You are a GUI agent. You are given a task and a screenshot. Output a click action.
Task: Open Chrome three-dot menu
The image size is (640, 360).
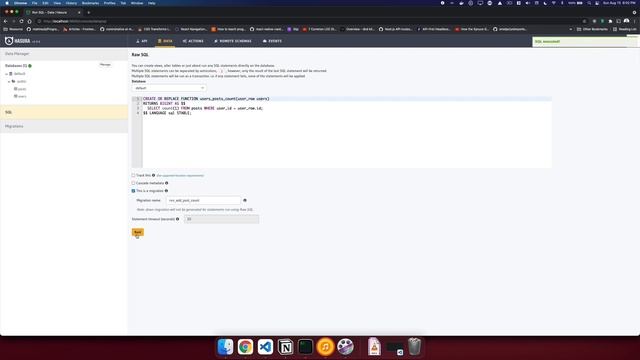[x=634, y=21]
